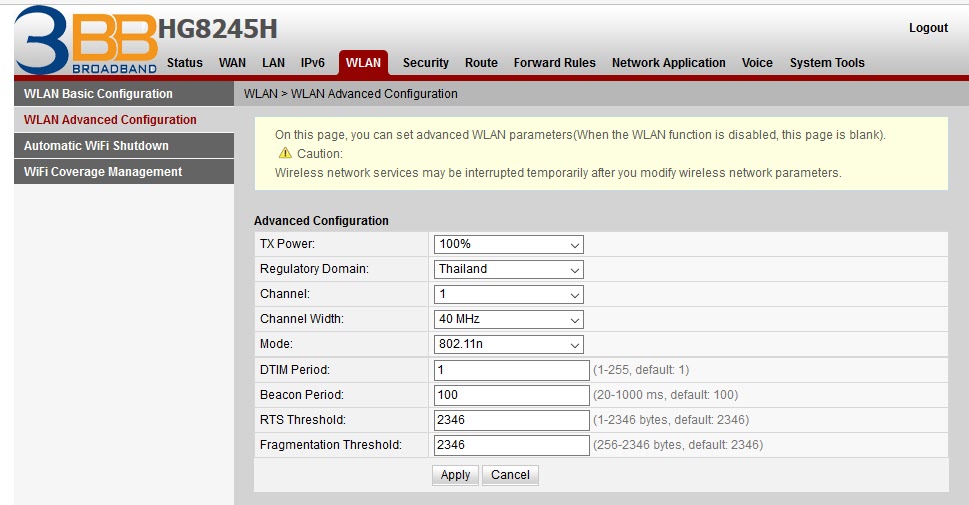Open the TX Power dropdown

click(x=508, y=244)
